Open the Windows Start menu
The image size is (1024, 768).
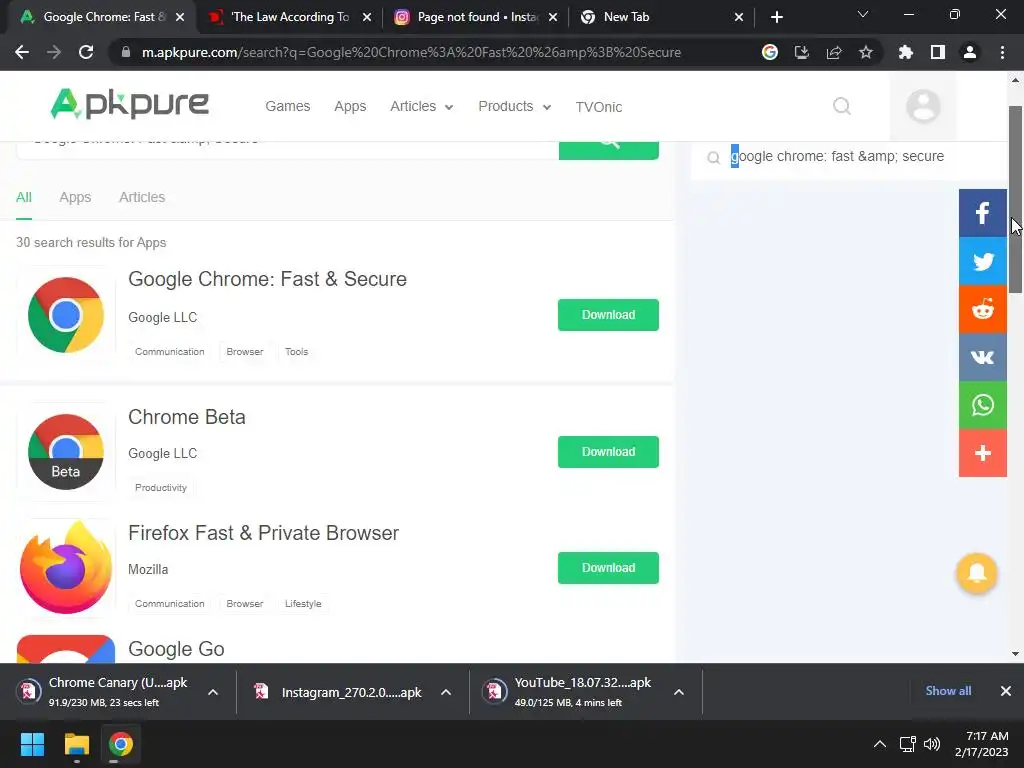click(32, 744)
